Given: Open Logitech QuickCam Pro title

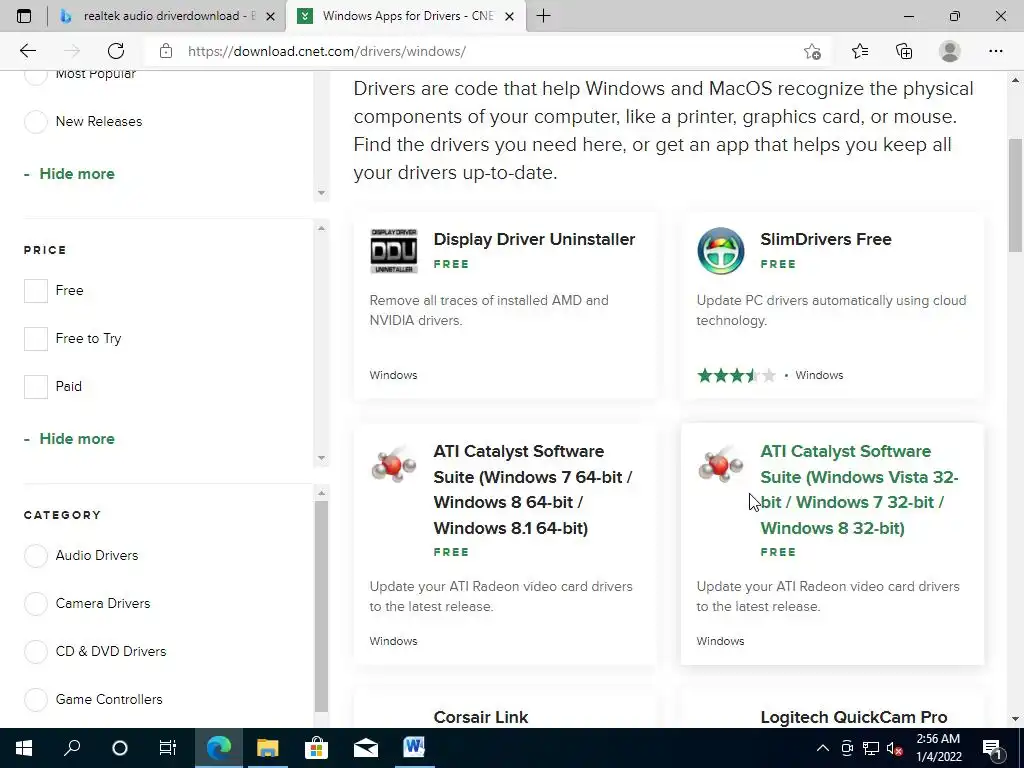Looking at the screenshot, I should tap(854, 717).
